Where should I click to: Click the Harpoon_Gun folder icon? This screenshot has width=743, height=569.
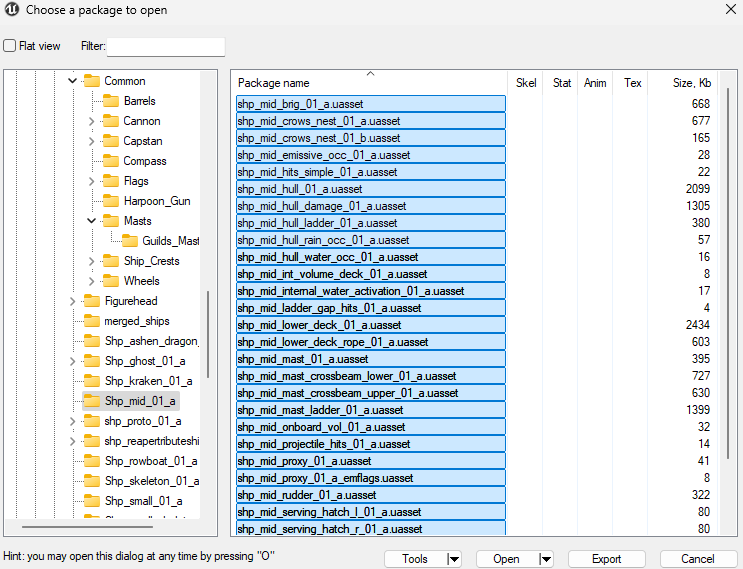(x=110, y=201)
